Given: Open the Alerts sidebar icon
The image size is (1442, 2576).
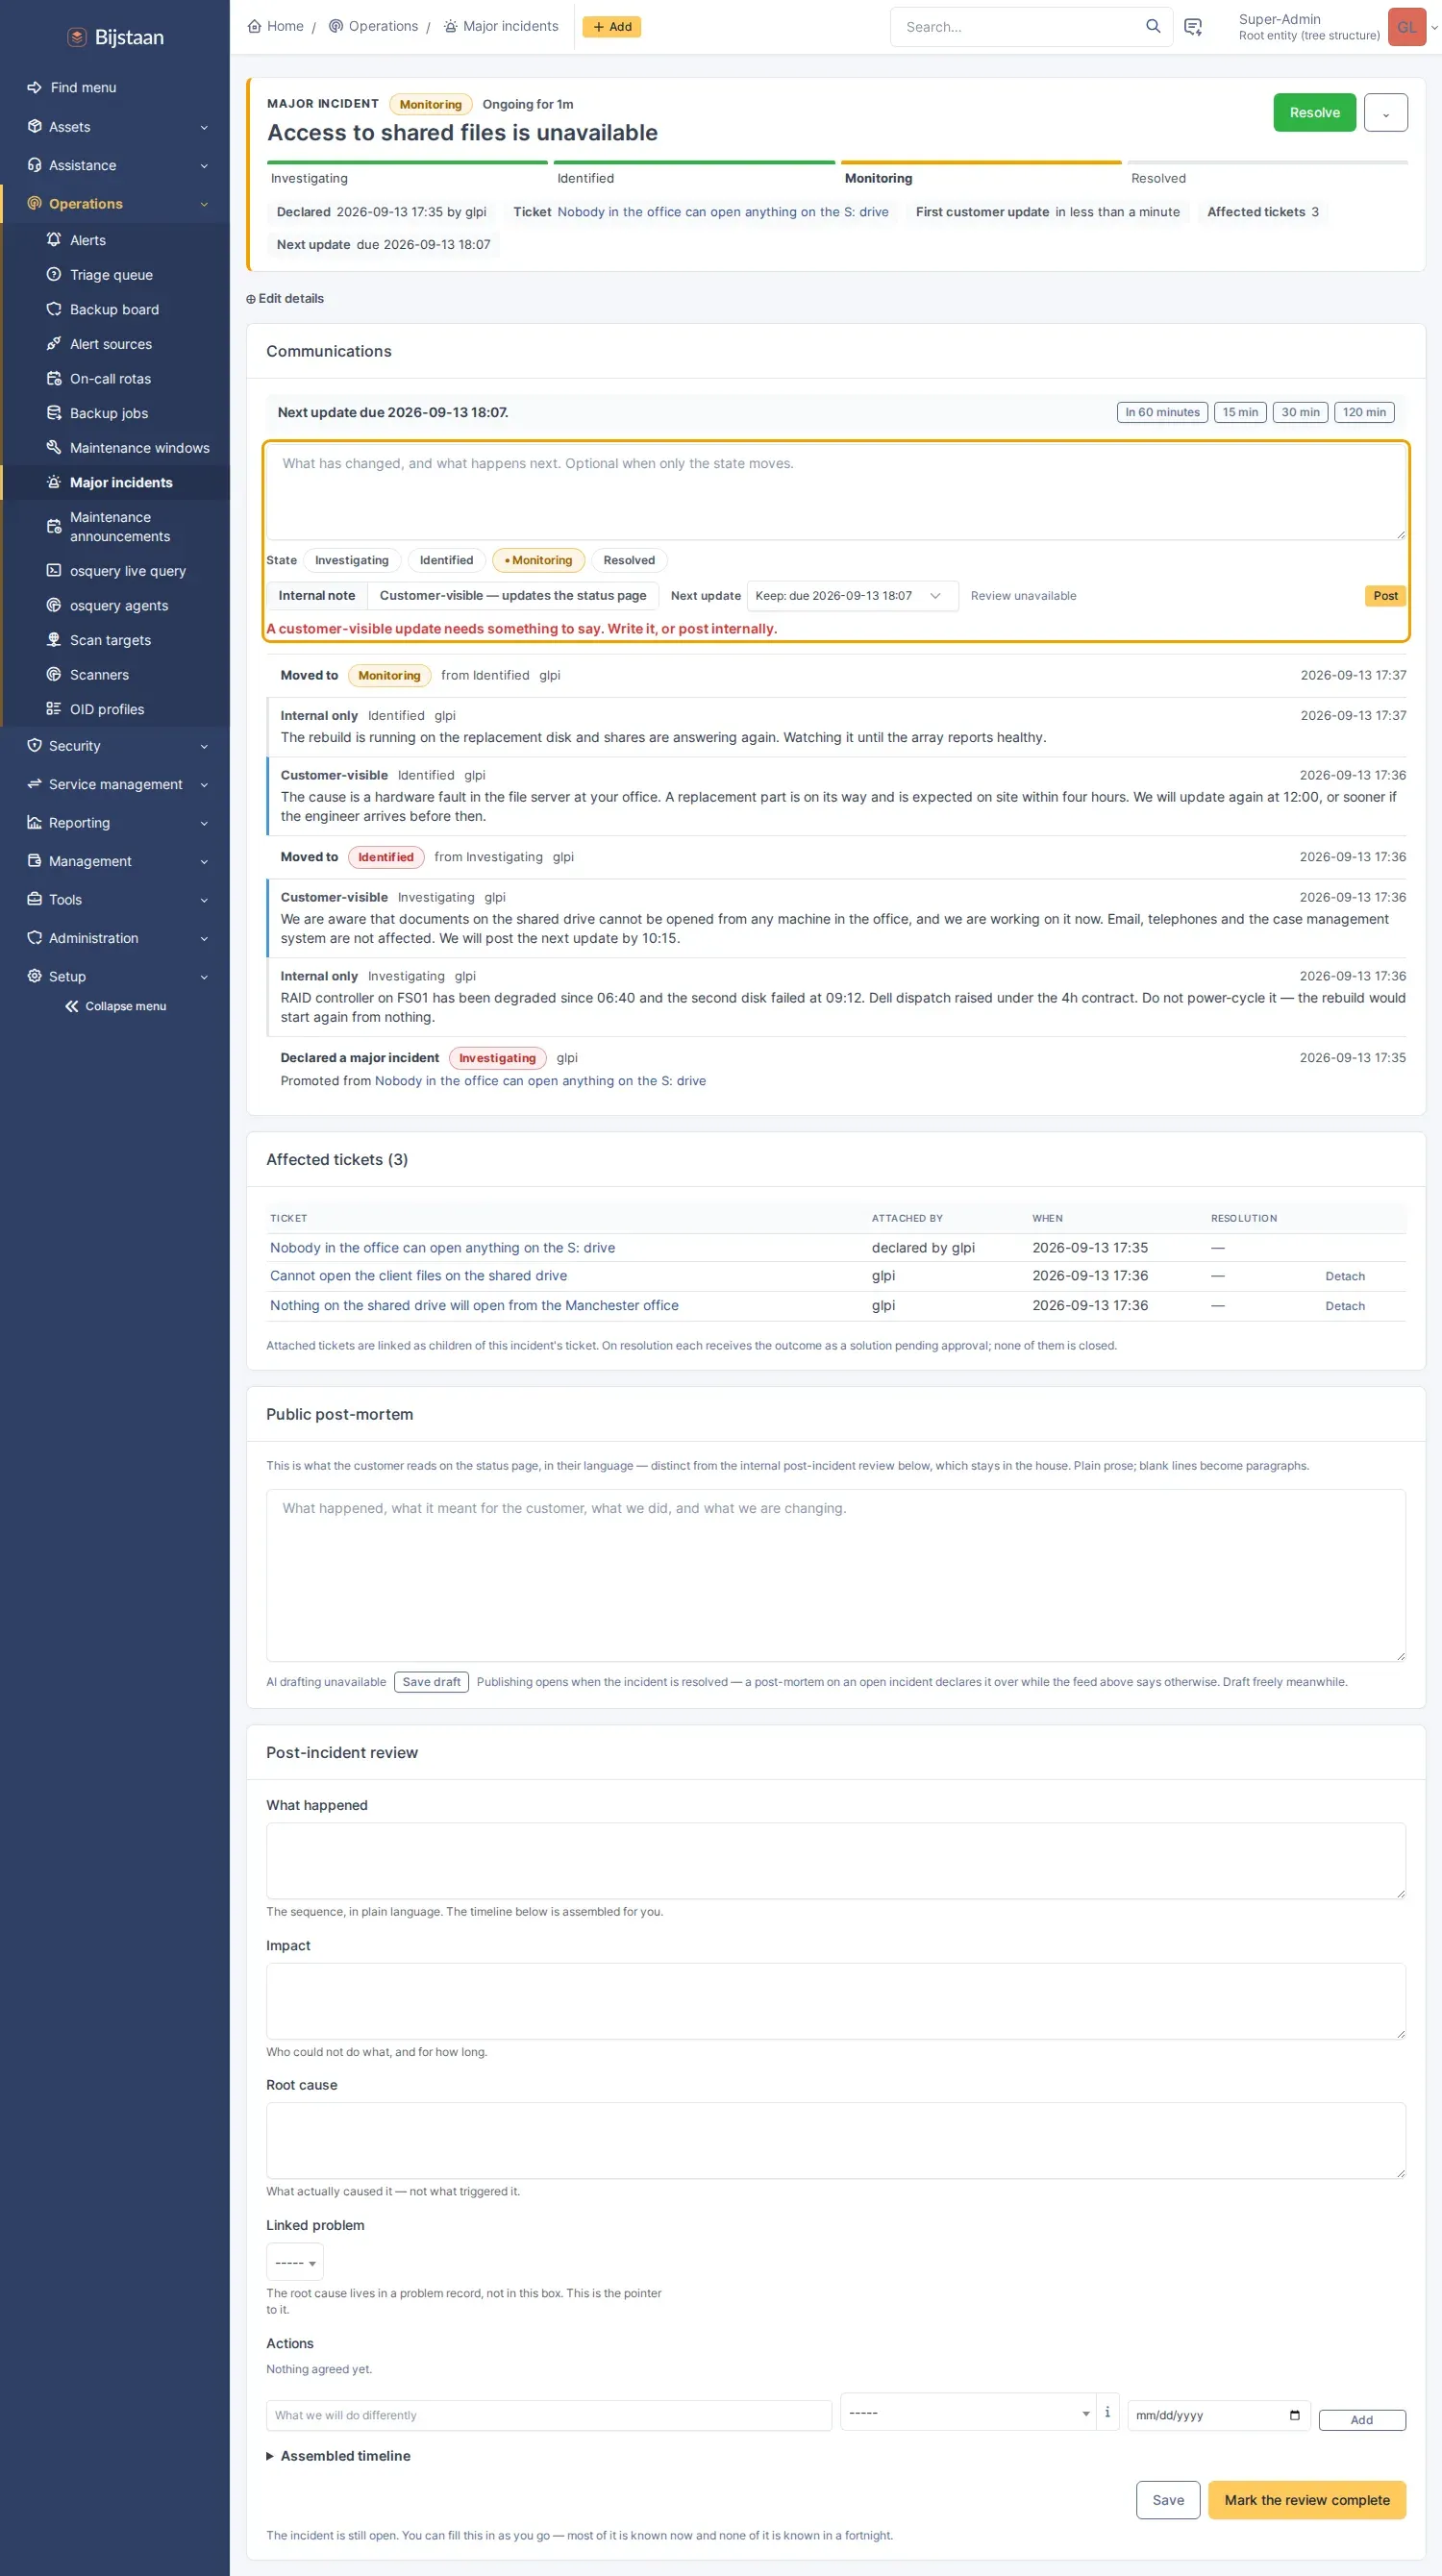Looking at the screenshot, I should click(x=54, y=240).
